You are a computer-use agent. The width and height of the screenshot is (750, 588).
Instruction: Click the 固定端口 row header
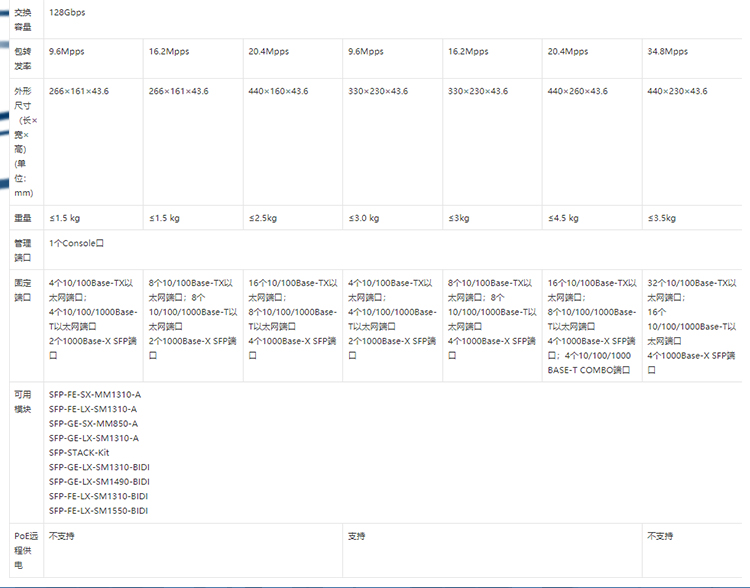pyautogui.click(x=22, y=290)
